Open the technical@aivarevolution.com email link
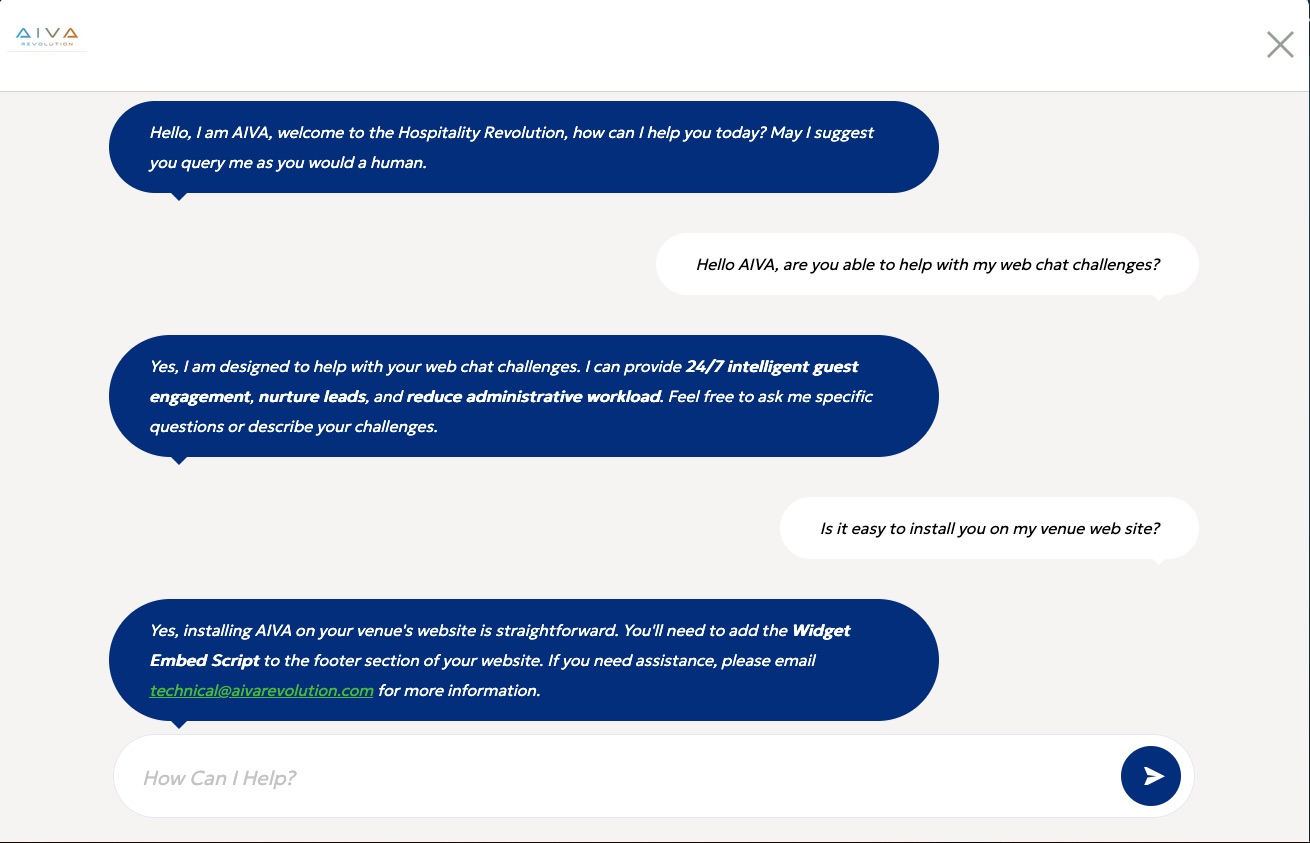This screenshot has width=1310, height=843. pyautogui.click(x=261, y=691)
